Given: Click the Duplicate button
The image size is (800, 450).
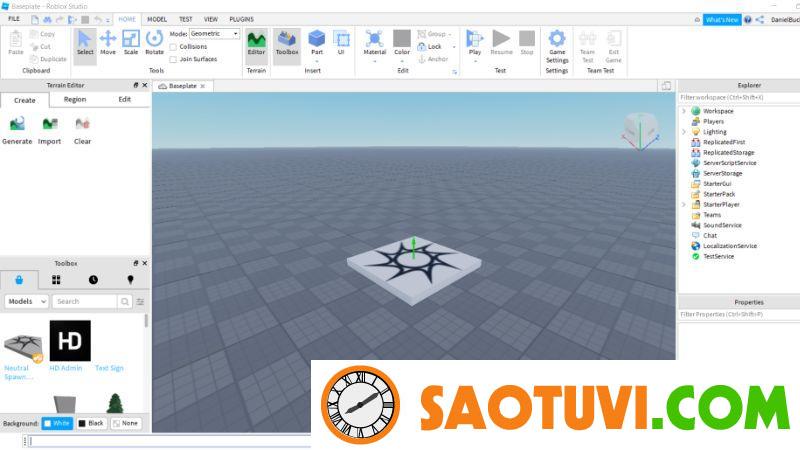Looking at the screenshot, I should (48, 59).
